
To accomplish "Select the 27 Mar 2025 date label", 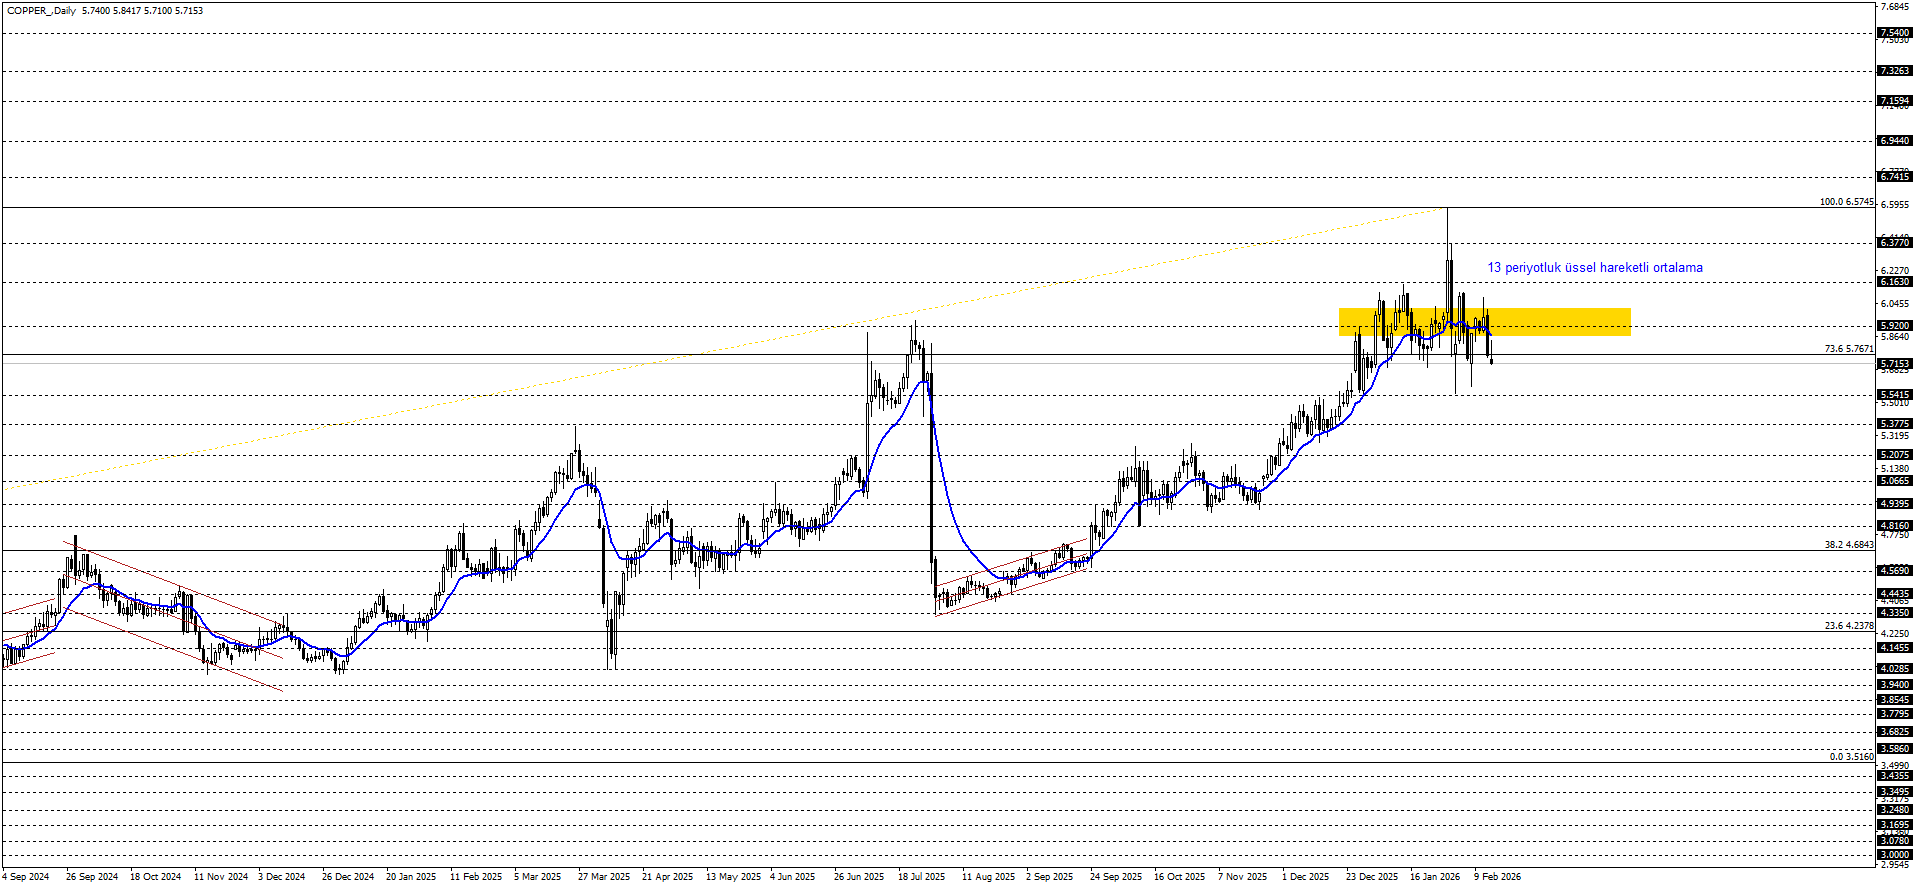I will click(604, 877).
